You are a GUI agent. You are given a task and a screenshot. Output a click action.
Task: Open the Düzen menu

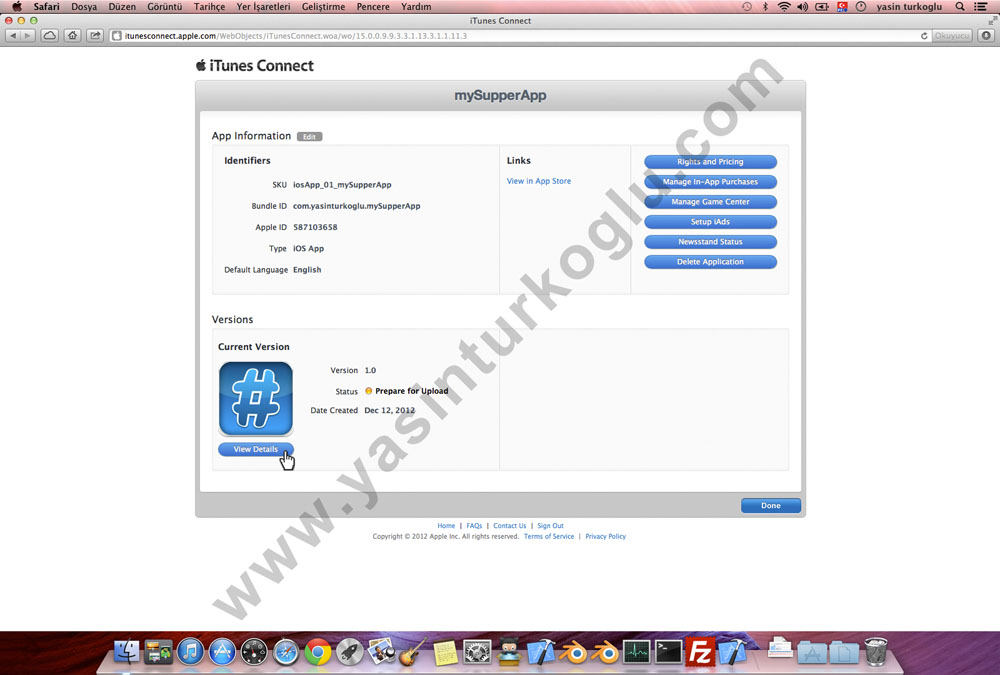point(122,6)
